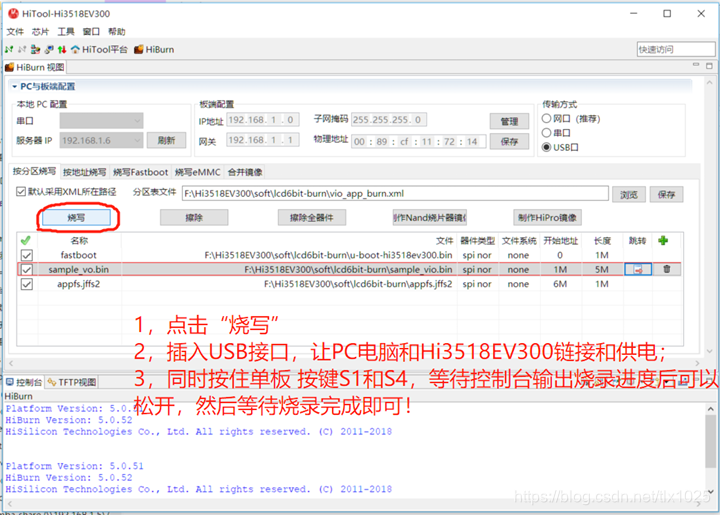Click the HiTool application logo icon
The height and width of the screenshot is (515, 720).
[x=13, y=13]
